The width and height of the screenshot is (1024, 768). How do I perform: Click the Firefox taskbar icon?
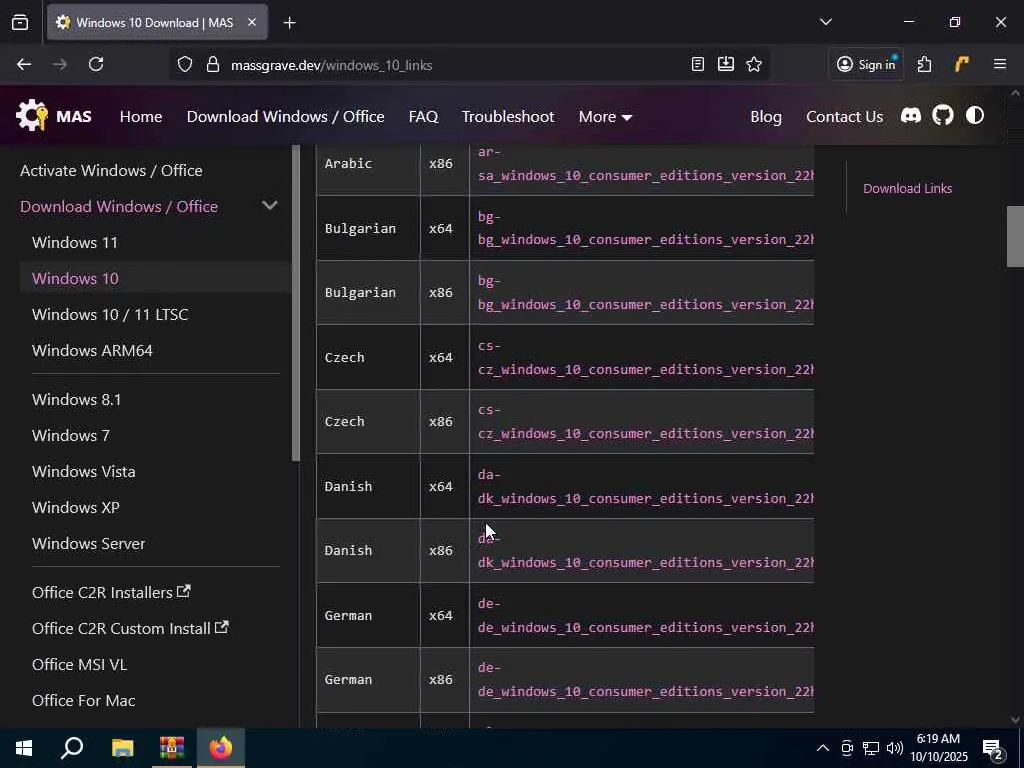[x=221, y=748]
